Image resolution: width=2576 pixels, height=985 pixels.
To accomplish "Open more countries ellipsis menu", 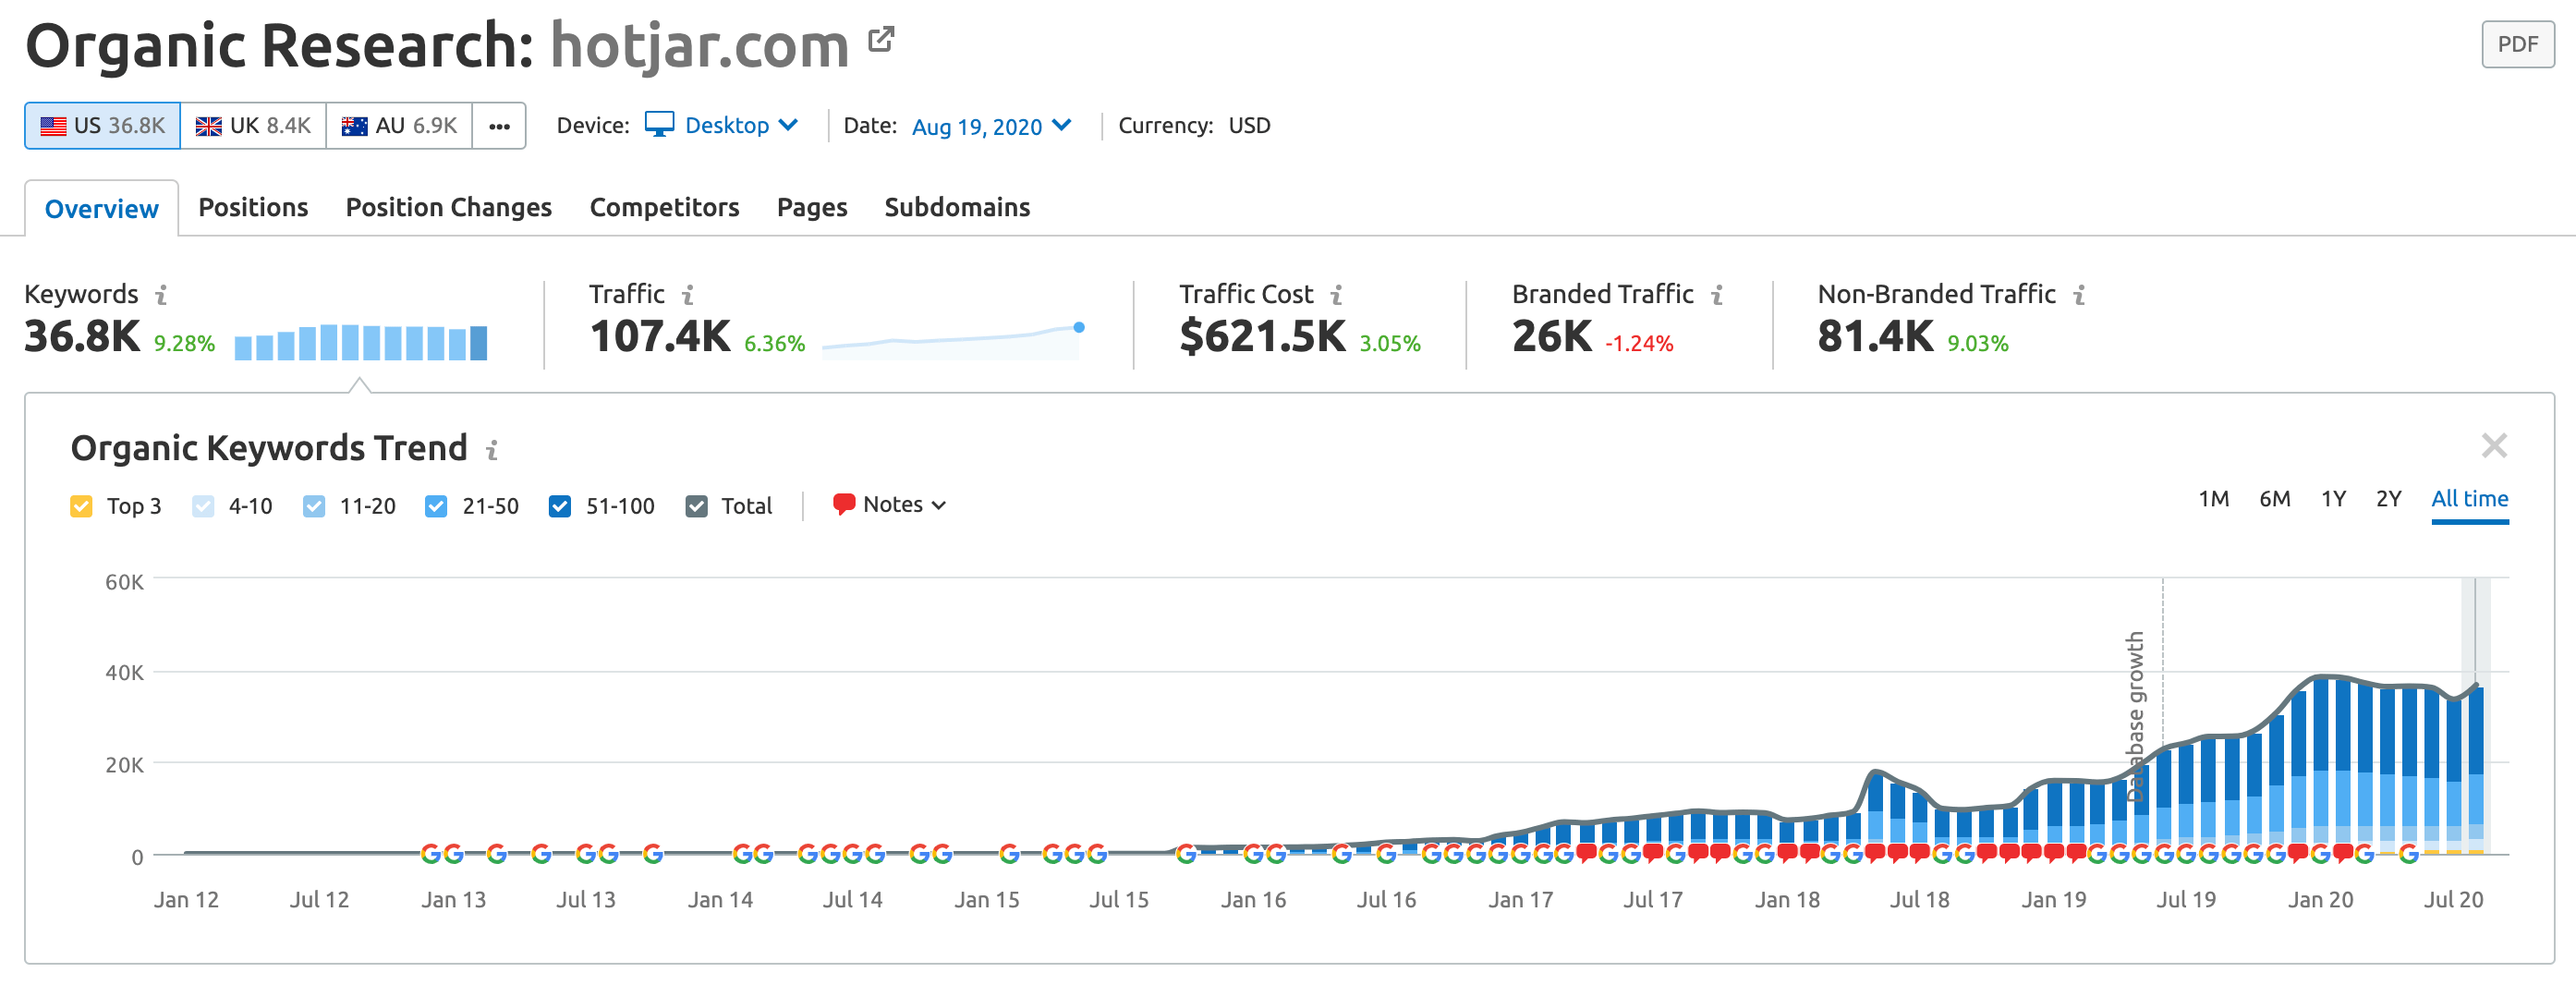I will (x=499, y=126).
